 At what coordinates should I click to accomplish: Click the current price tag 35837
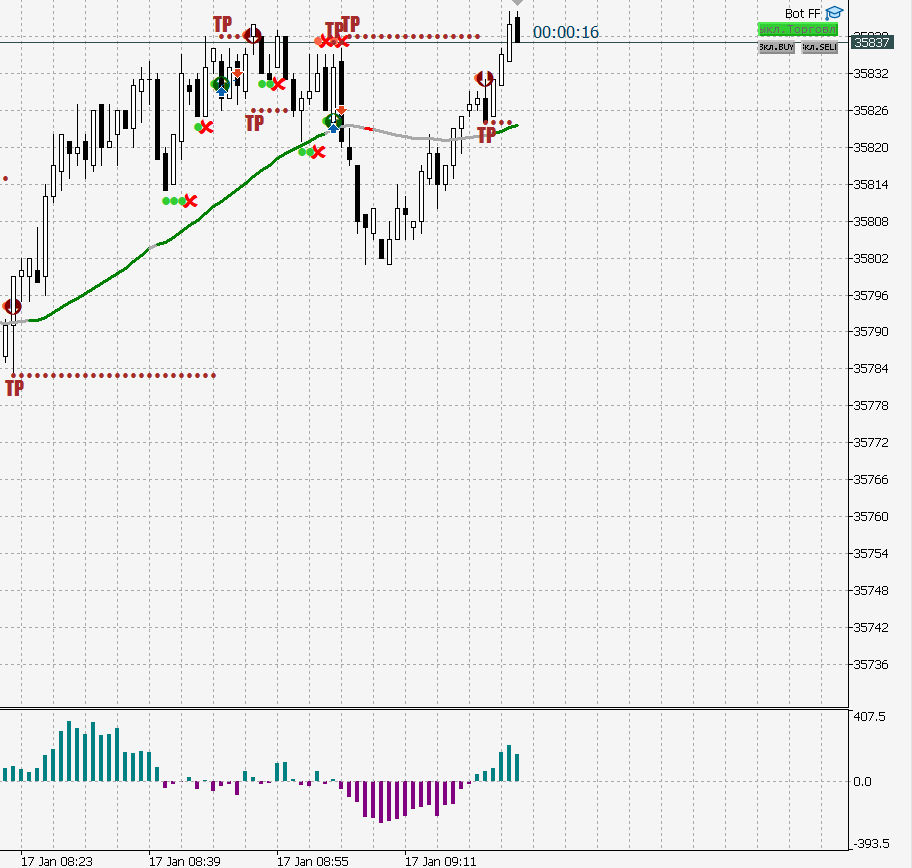point(872,42)
